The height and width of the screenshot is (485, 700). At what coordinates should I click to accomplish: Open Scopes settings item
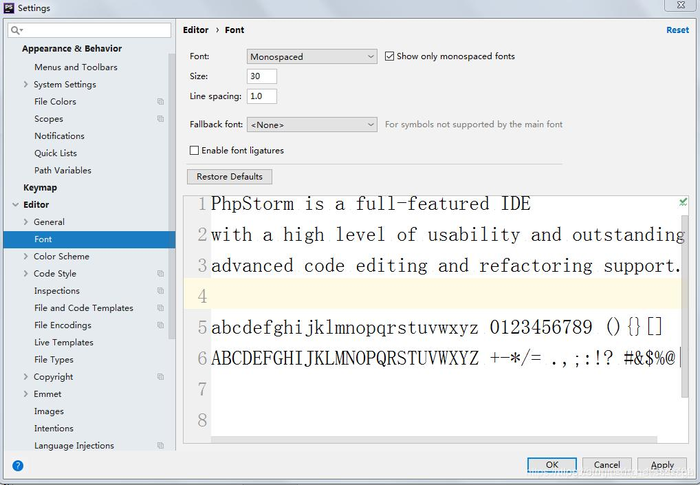[49, 119]
